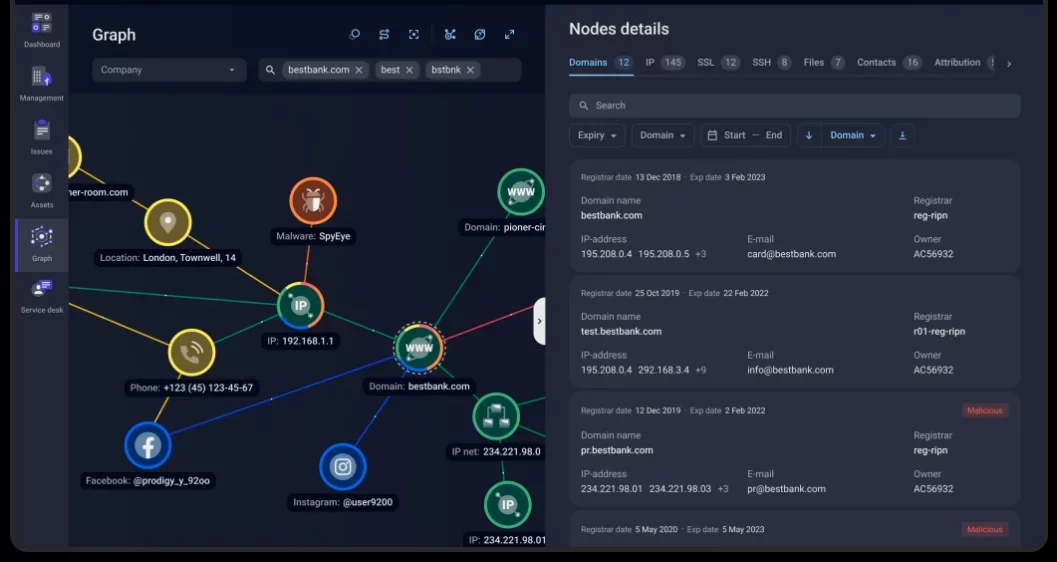Click the phone node icon in graph
Viewport: 1057px width, 562px height.
pyautogui.click(x=191, y=352)
